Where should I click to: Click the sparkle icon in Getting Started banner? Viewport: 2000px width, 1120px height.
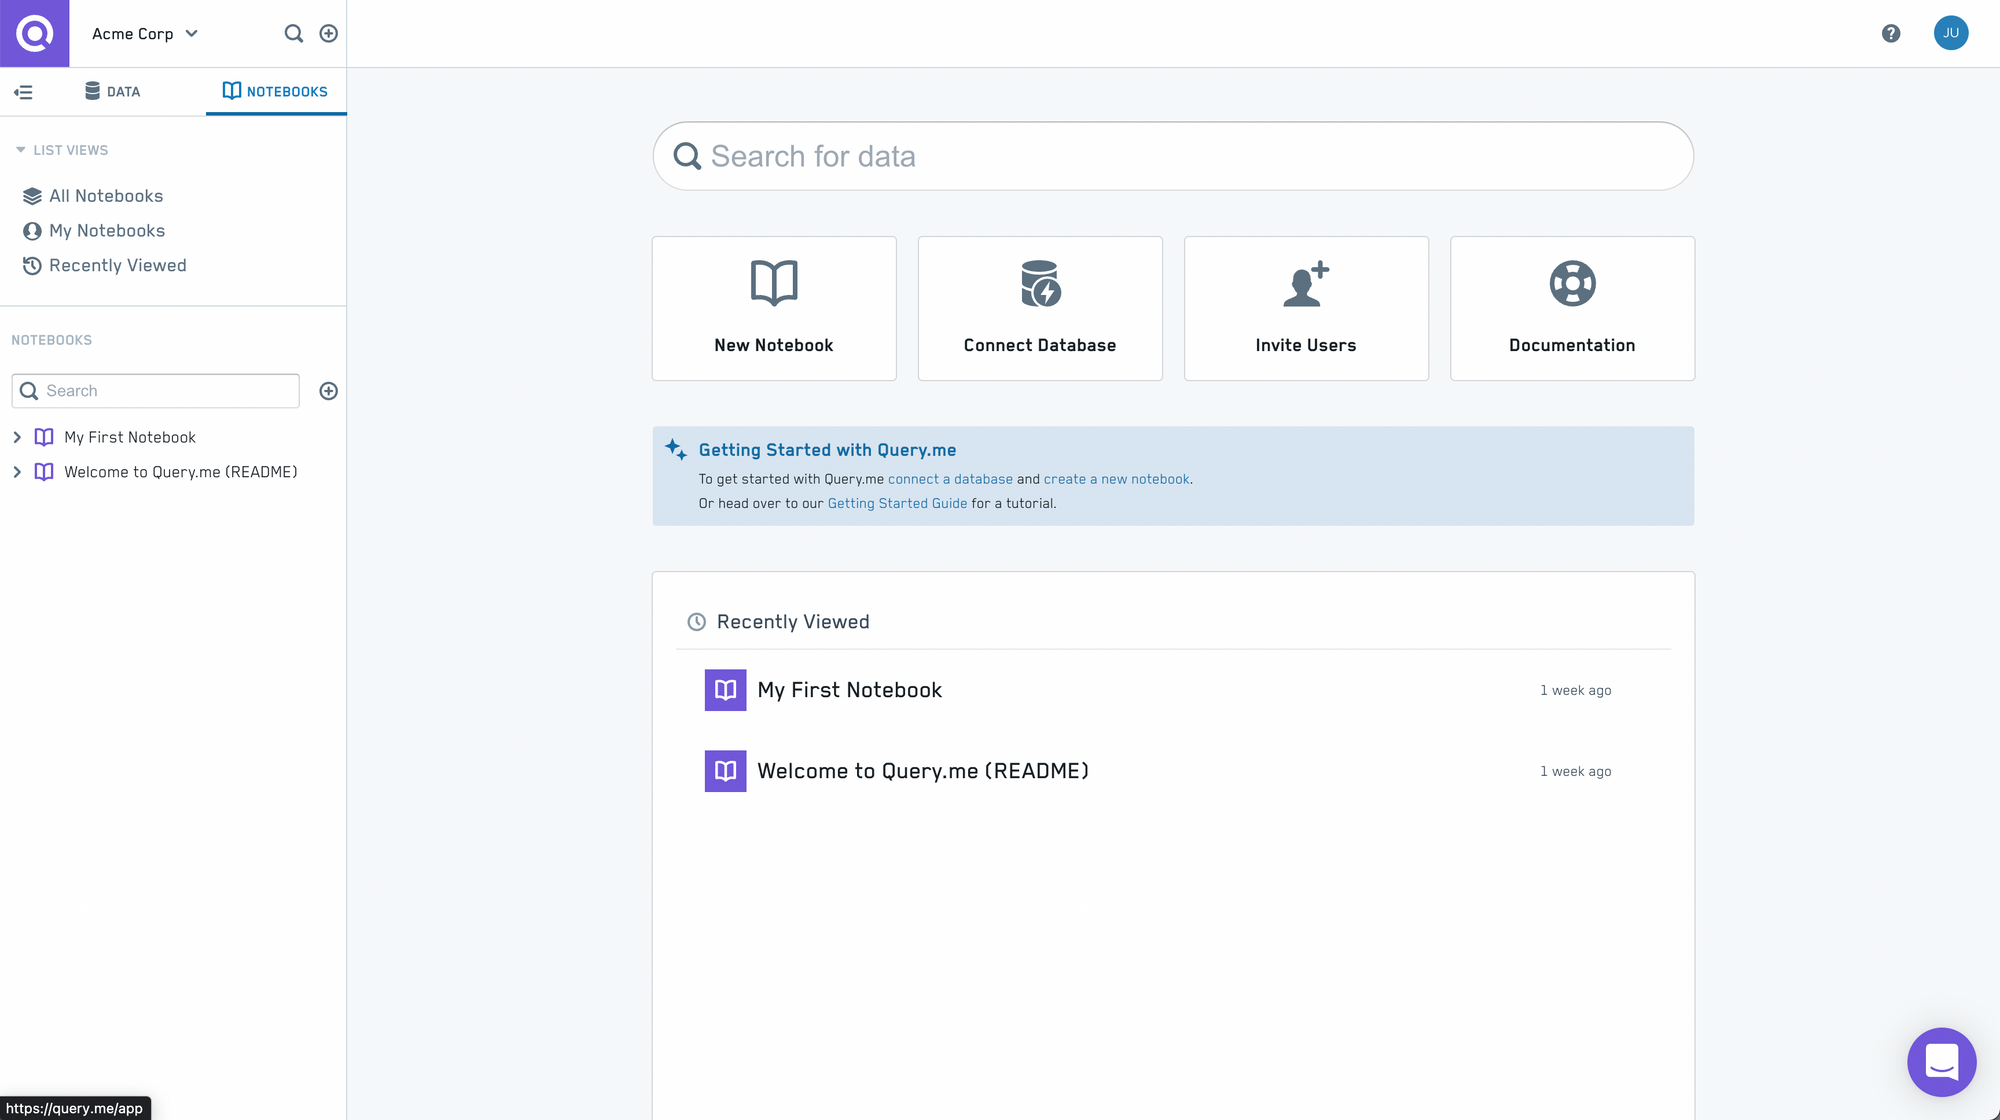[x=676, y=450]
